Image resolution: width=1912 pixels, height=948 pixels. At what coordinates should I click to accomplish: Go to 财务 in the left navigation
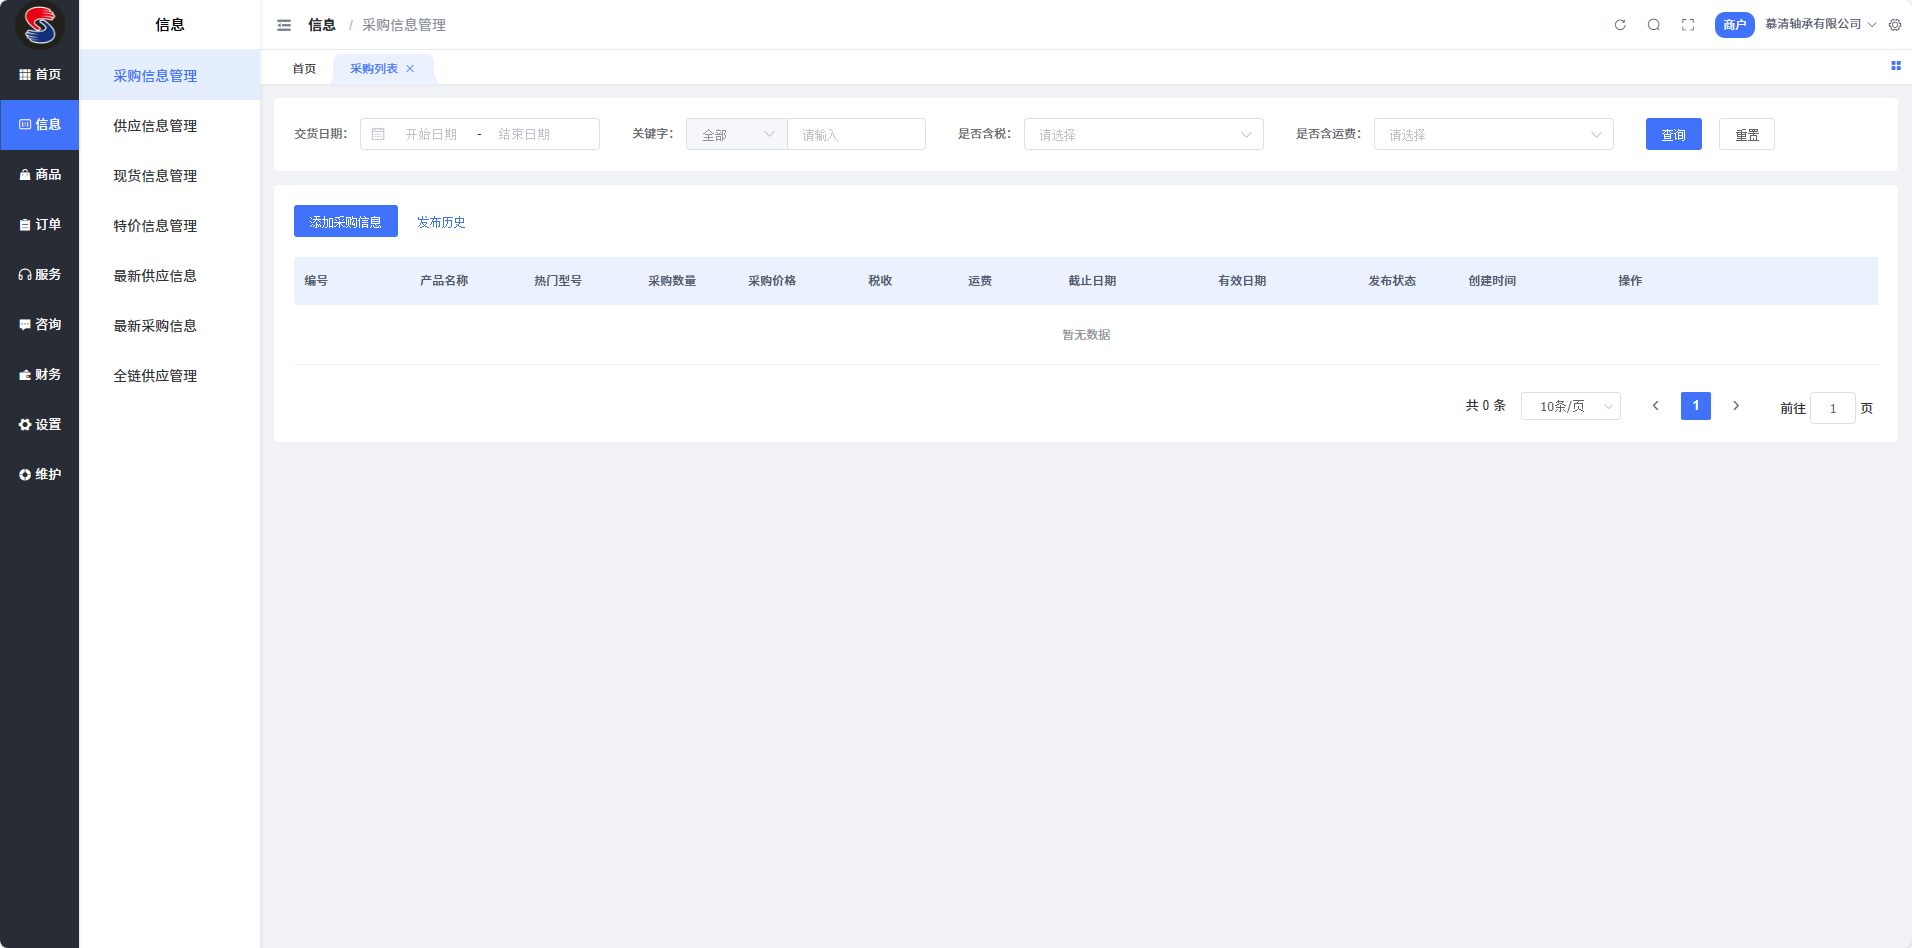40,375
